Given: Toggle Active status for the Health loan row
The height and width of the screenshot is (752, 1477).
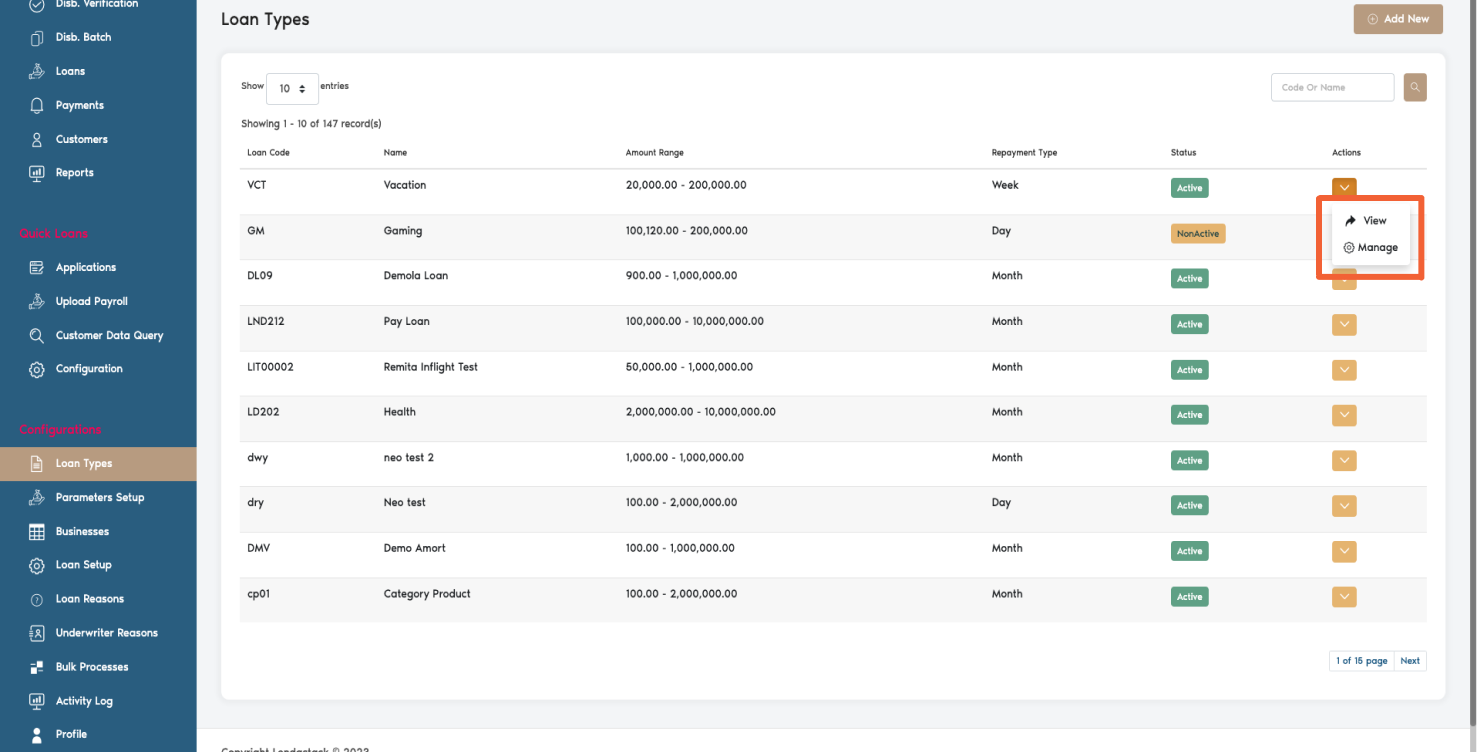Looking at the screenshot, I should point(1189,415).
